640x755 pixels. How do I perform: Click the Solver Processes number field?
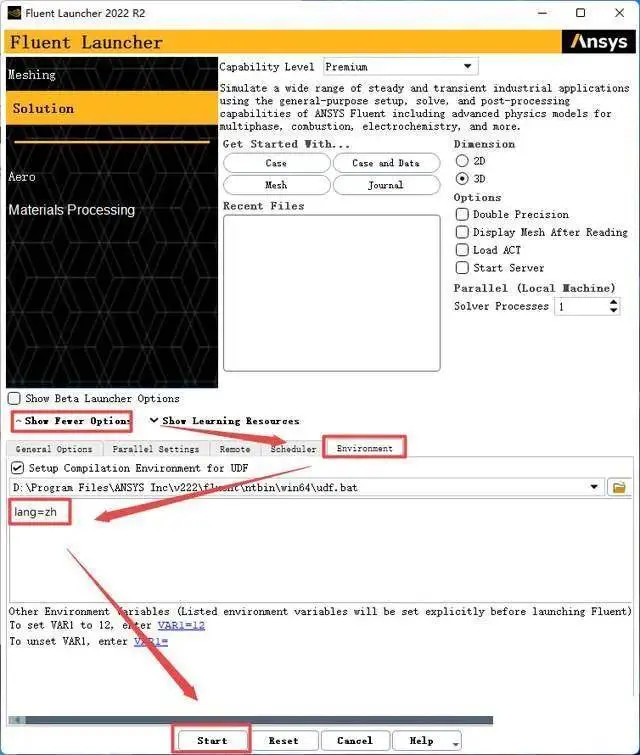581,306
